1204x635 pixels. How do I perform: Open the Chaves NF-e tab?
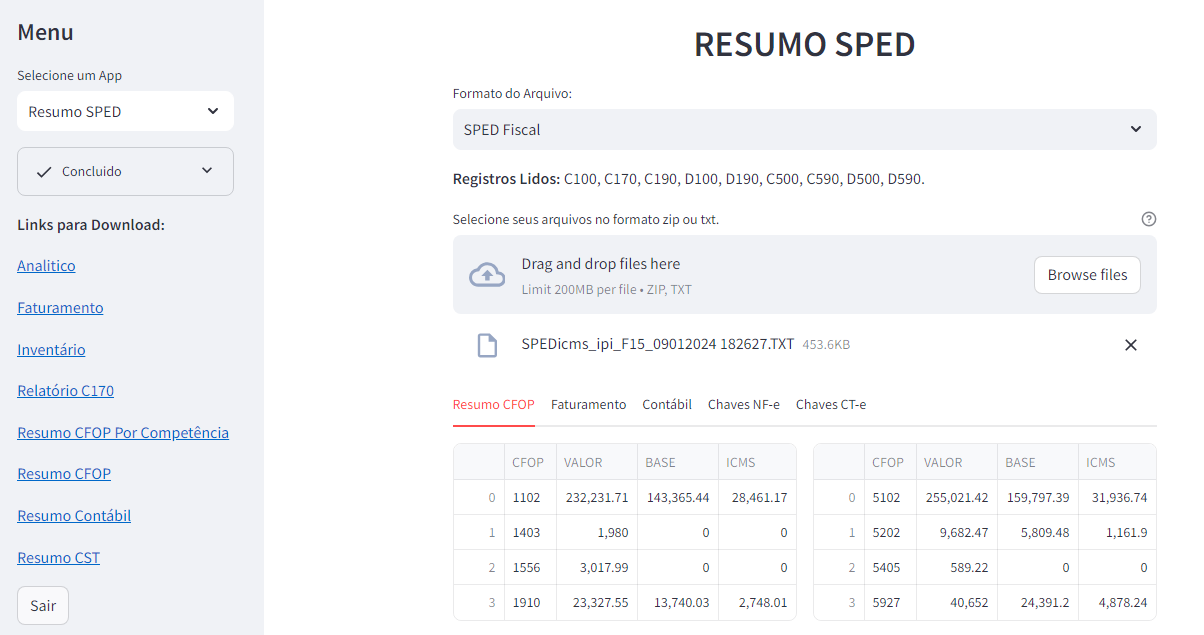point(744,405)
